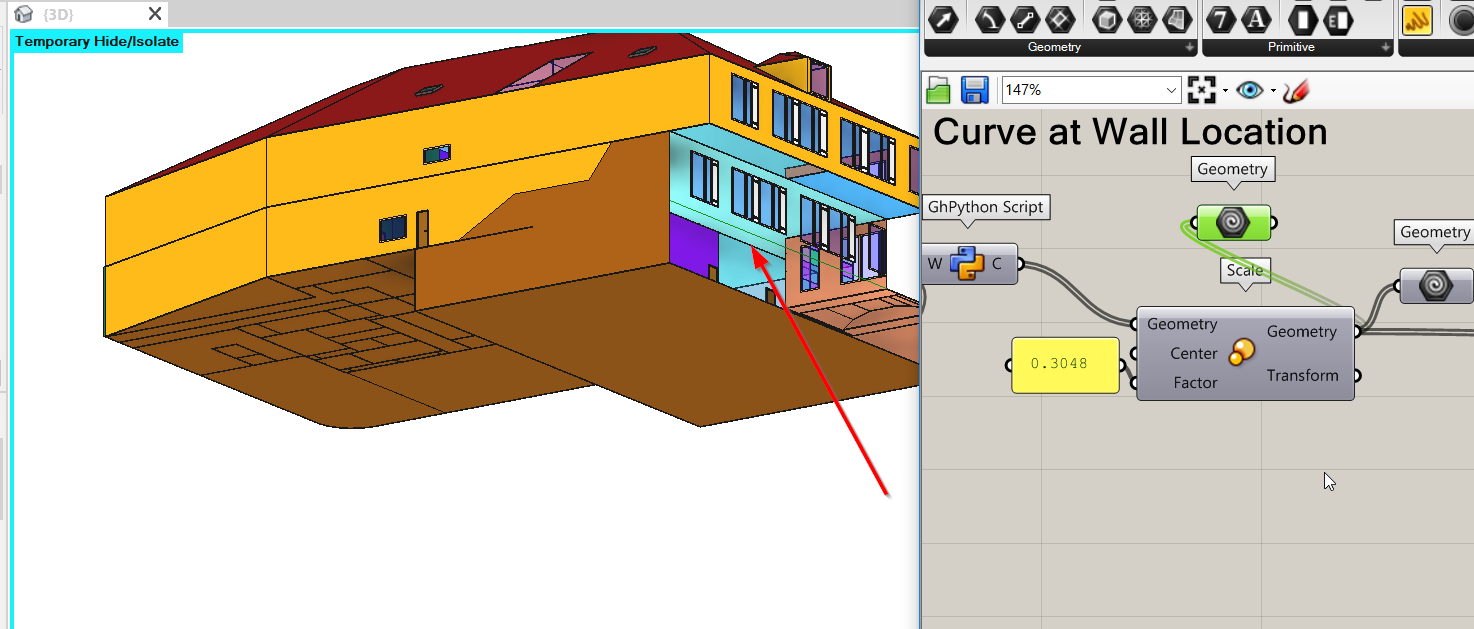
Task: Select the brown door on orange wall
Action: click(422, 229)
